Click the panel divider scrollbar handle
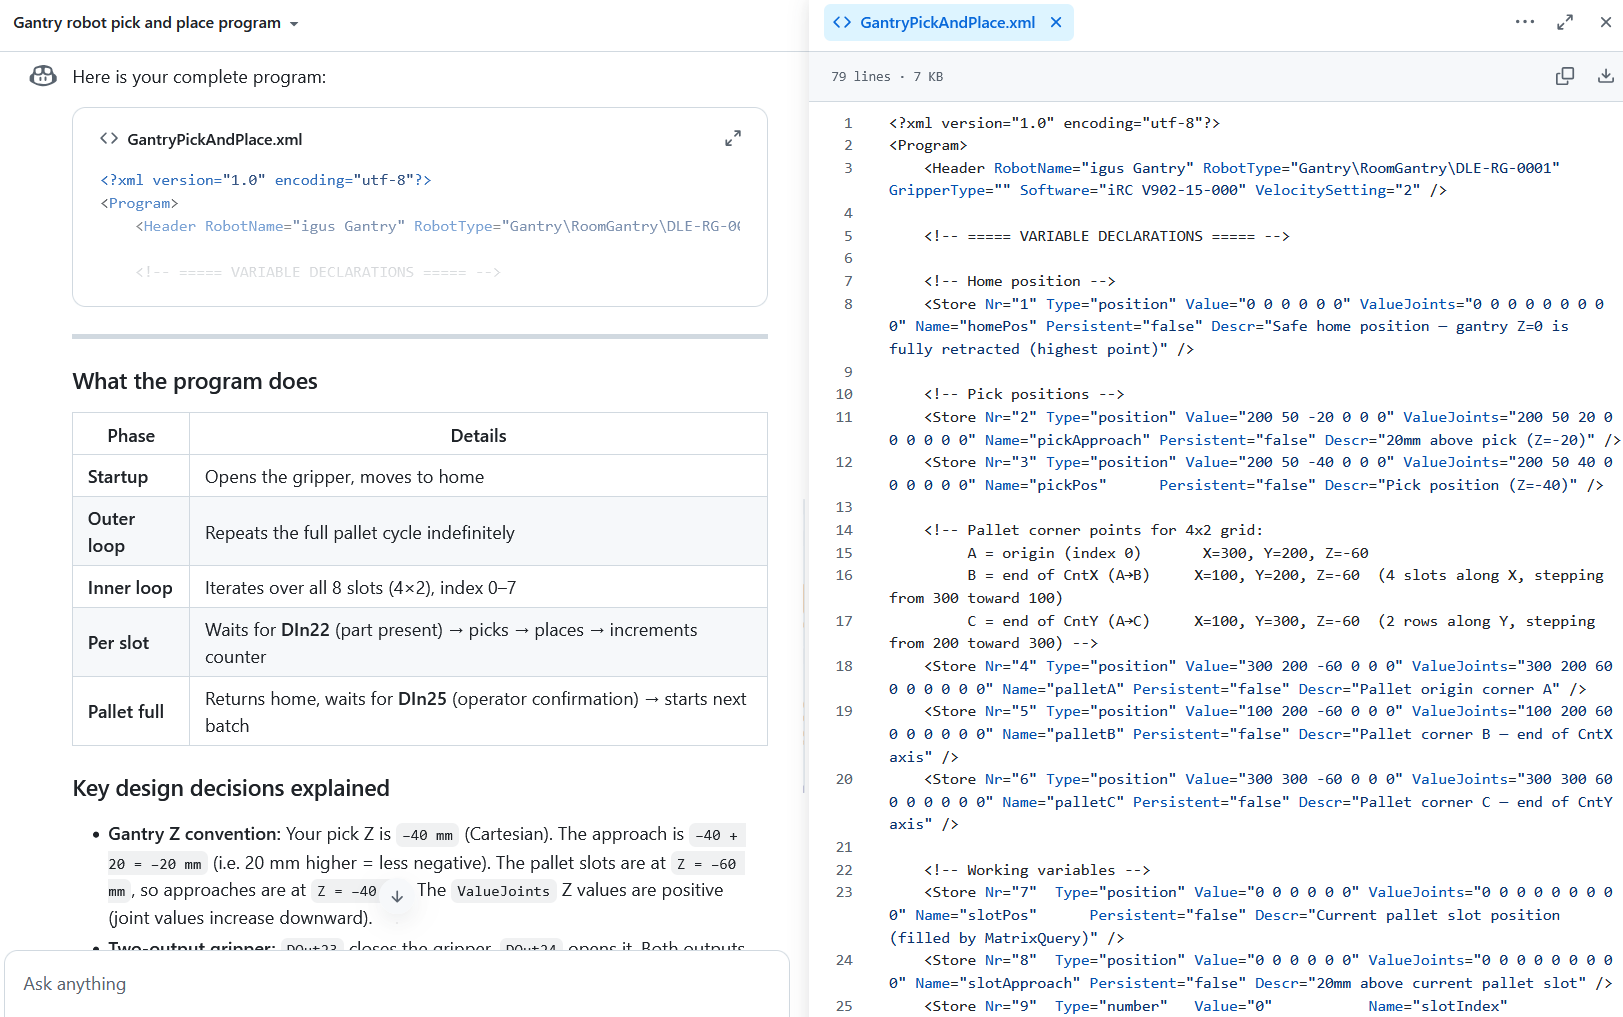Image resolution: width=1623 pixels, height=1017 pixels. pyautogui.click(x=804, y=645)
